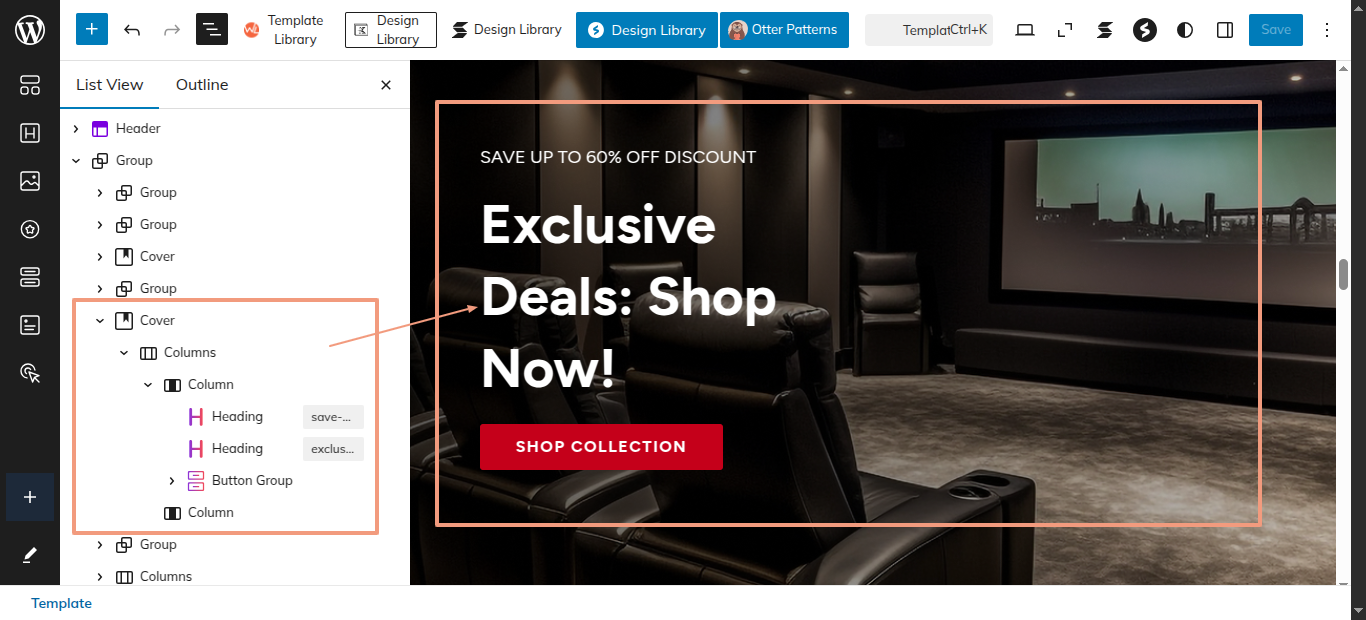Click the Template breadcrumb link

[x=61, y=603]
